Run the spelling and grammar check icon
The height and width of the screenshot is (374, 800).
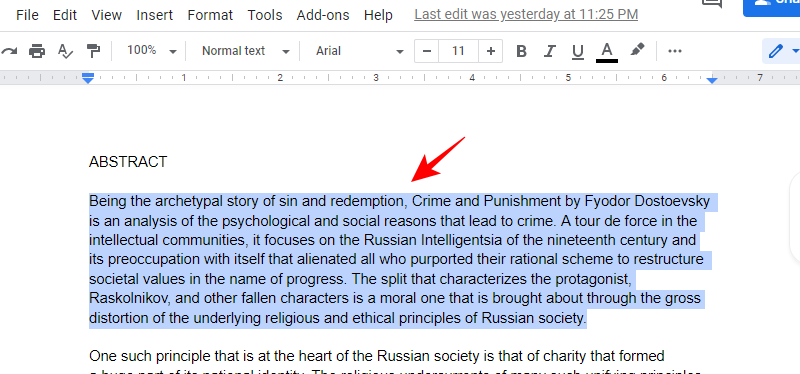click(65, 51)
